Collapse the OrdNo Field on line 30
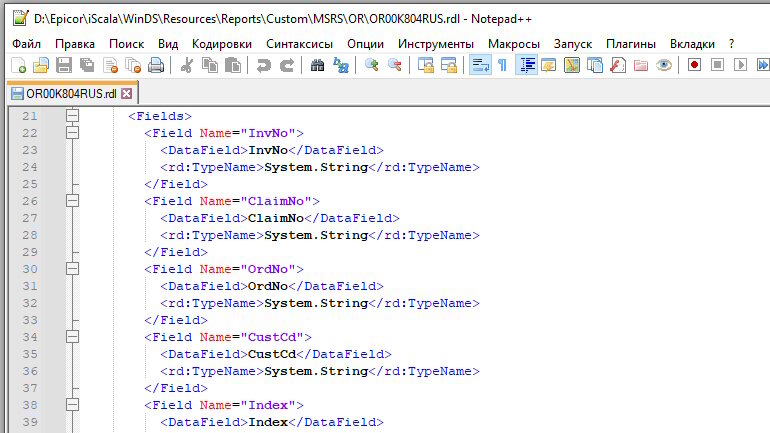Viewport: 770px width, 433px height. 72,269
